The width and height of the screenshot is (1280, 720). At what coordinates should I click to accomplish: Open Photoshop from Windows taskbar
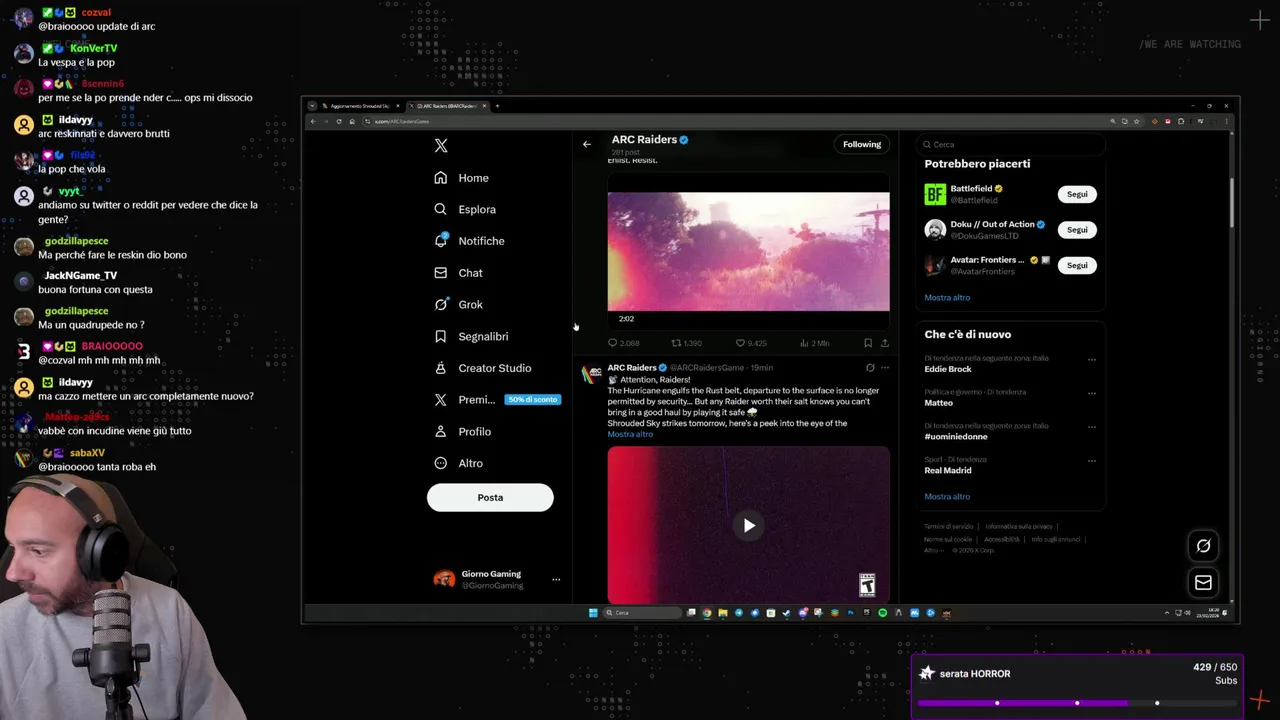point(850,613)
